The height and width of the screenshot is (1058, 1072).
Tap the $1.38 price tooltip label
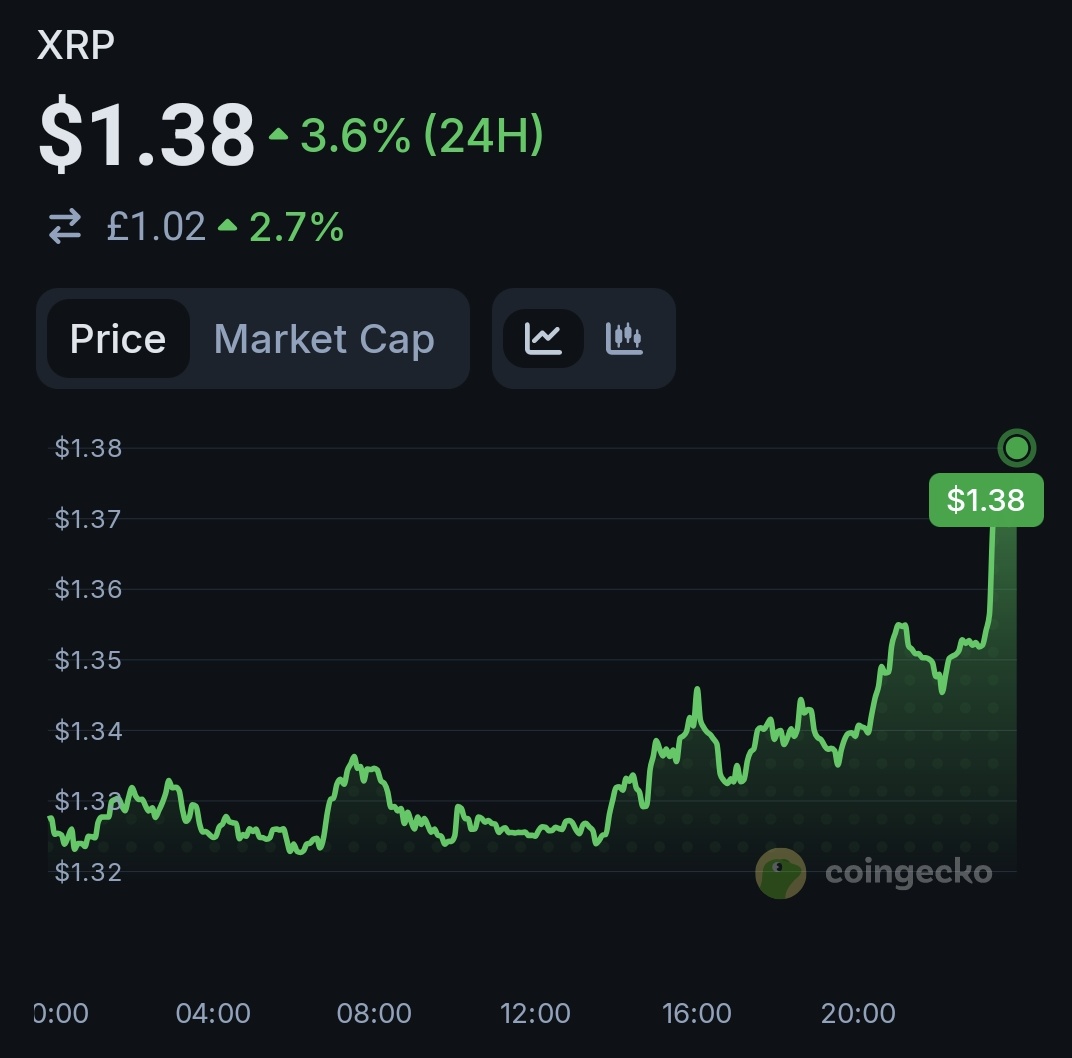tap(986, 500)
